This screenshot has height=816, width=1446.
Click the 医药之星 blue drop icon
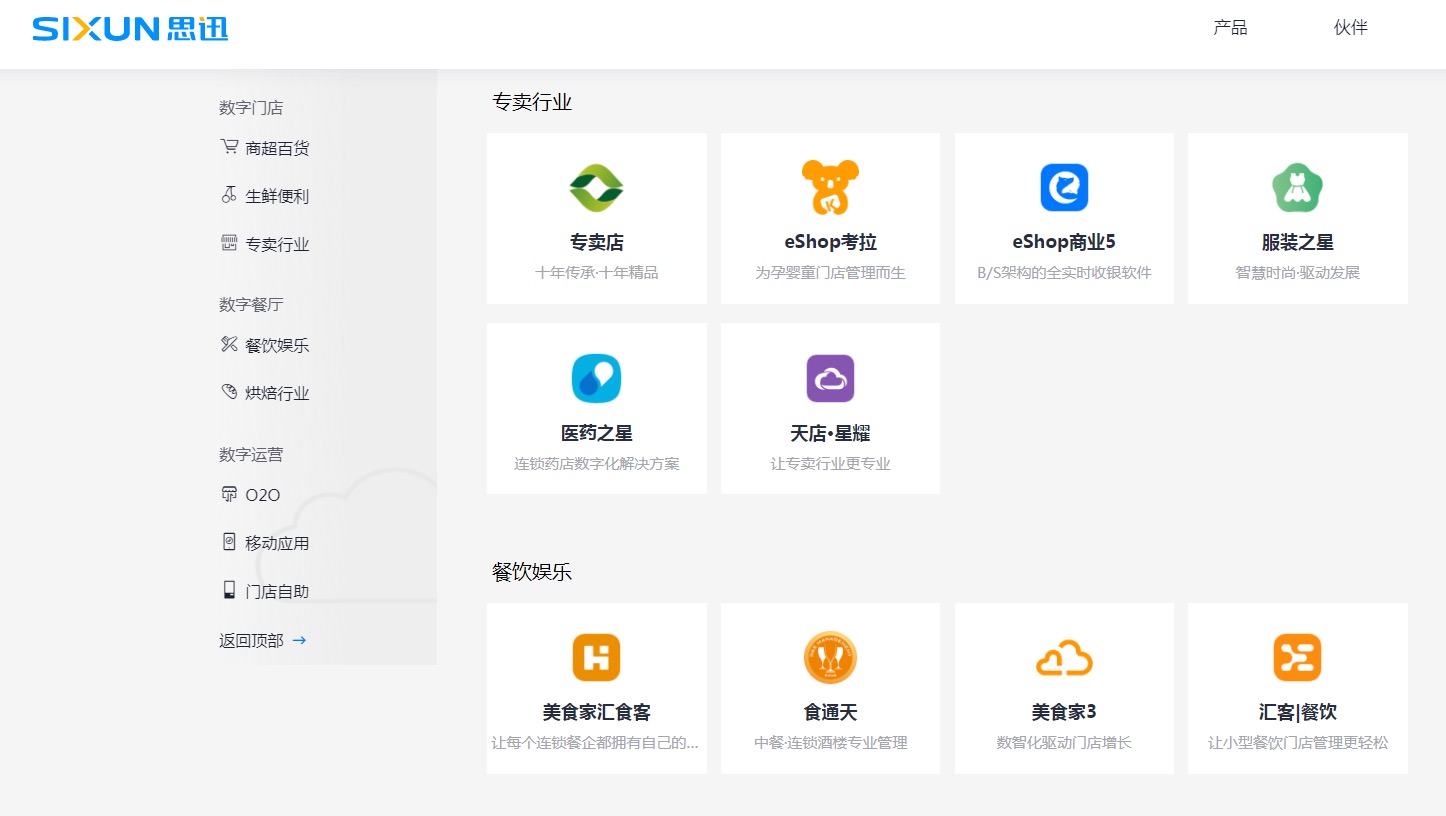pos(597,378)
